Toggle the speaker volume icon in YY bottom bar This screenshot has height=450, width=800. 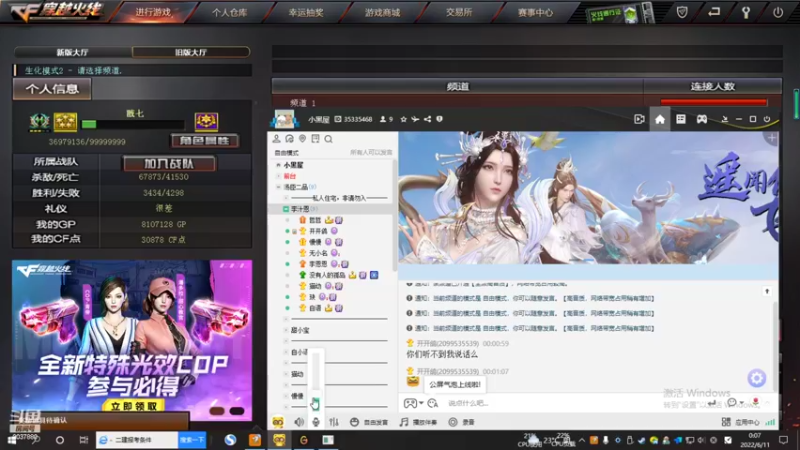pyautogui.click(x=299, y=422)
